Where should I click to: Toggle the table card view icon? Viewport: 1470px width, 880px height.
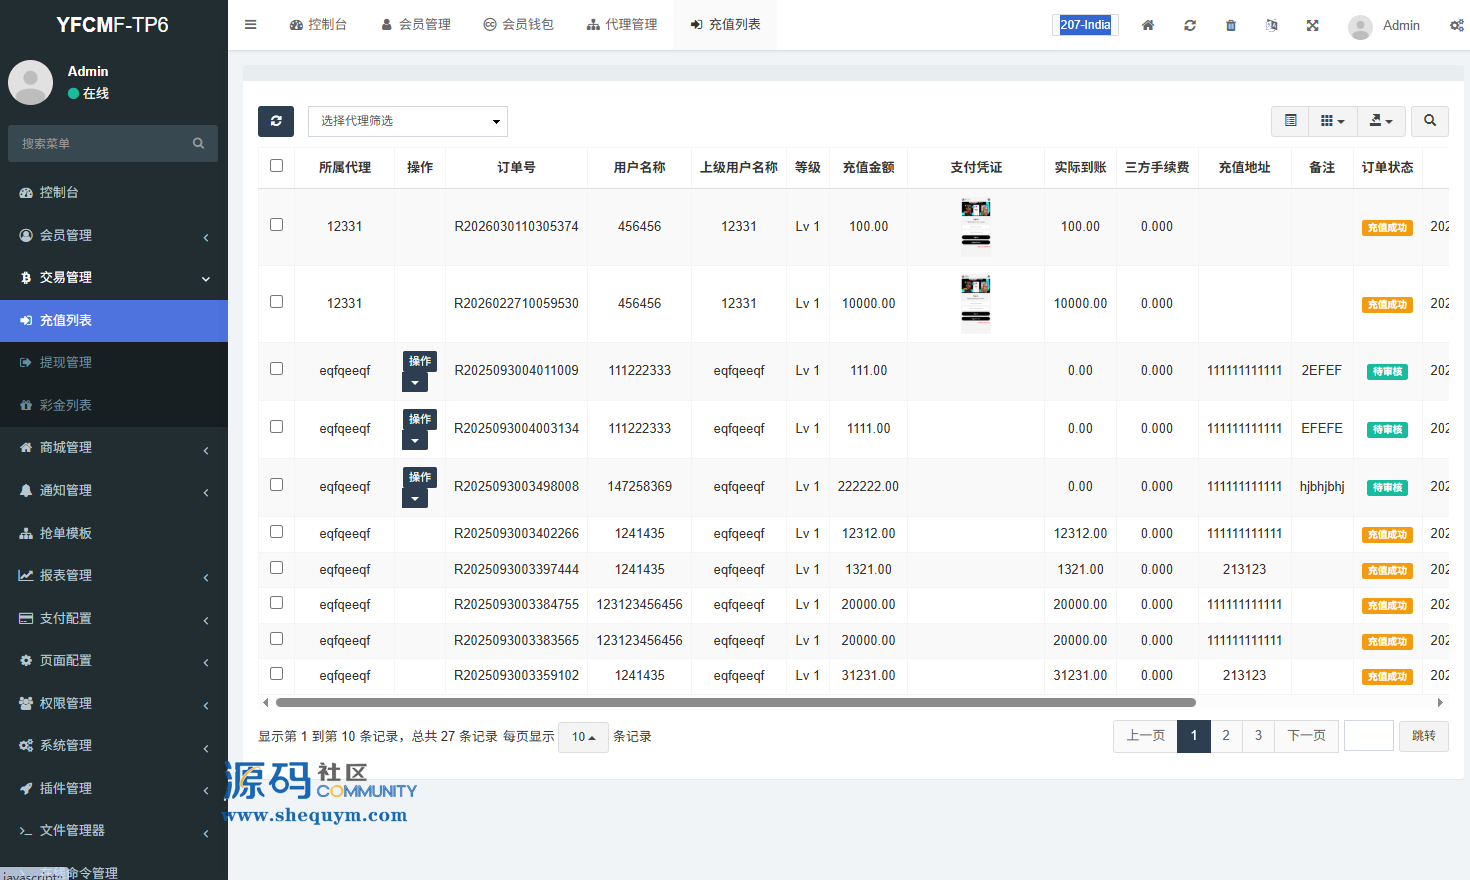[1290, 121]
